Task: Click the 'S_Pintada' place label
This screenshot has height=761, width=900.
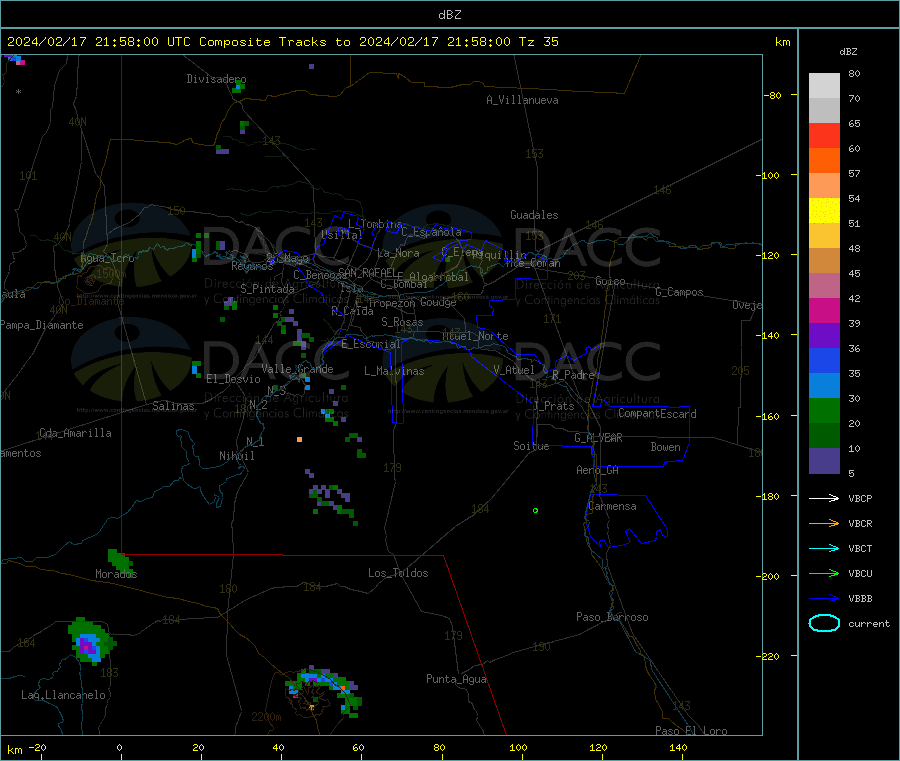Action: click(267, 289)
